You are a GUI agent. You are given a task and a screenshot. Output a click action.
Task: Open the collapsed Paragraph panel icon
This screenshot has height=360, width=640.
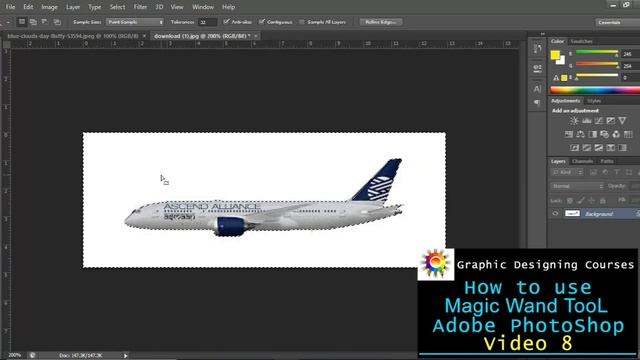click(x=537, y=102)
